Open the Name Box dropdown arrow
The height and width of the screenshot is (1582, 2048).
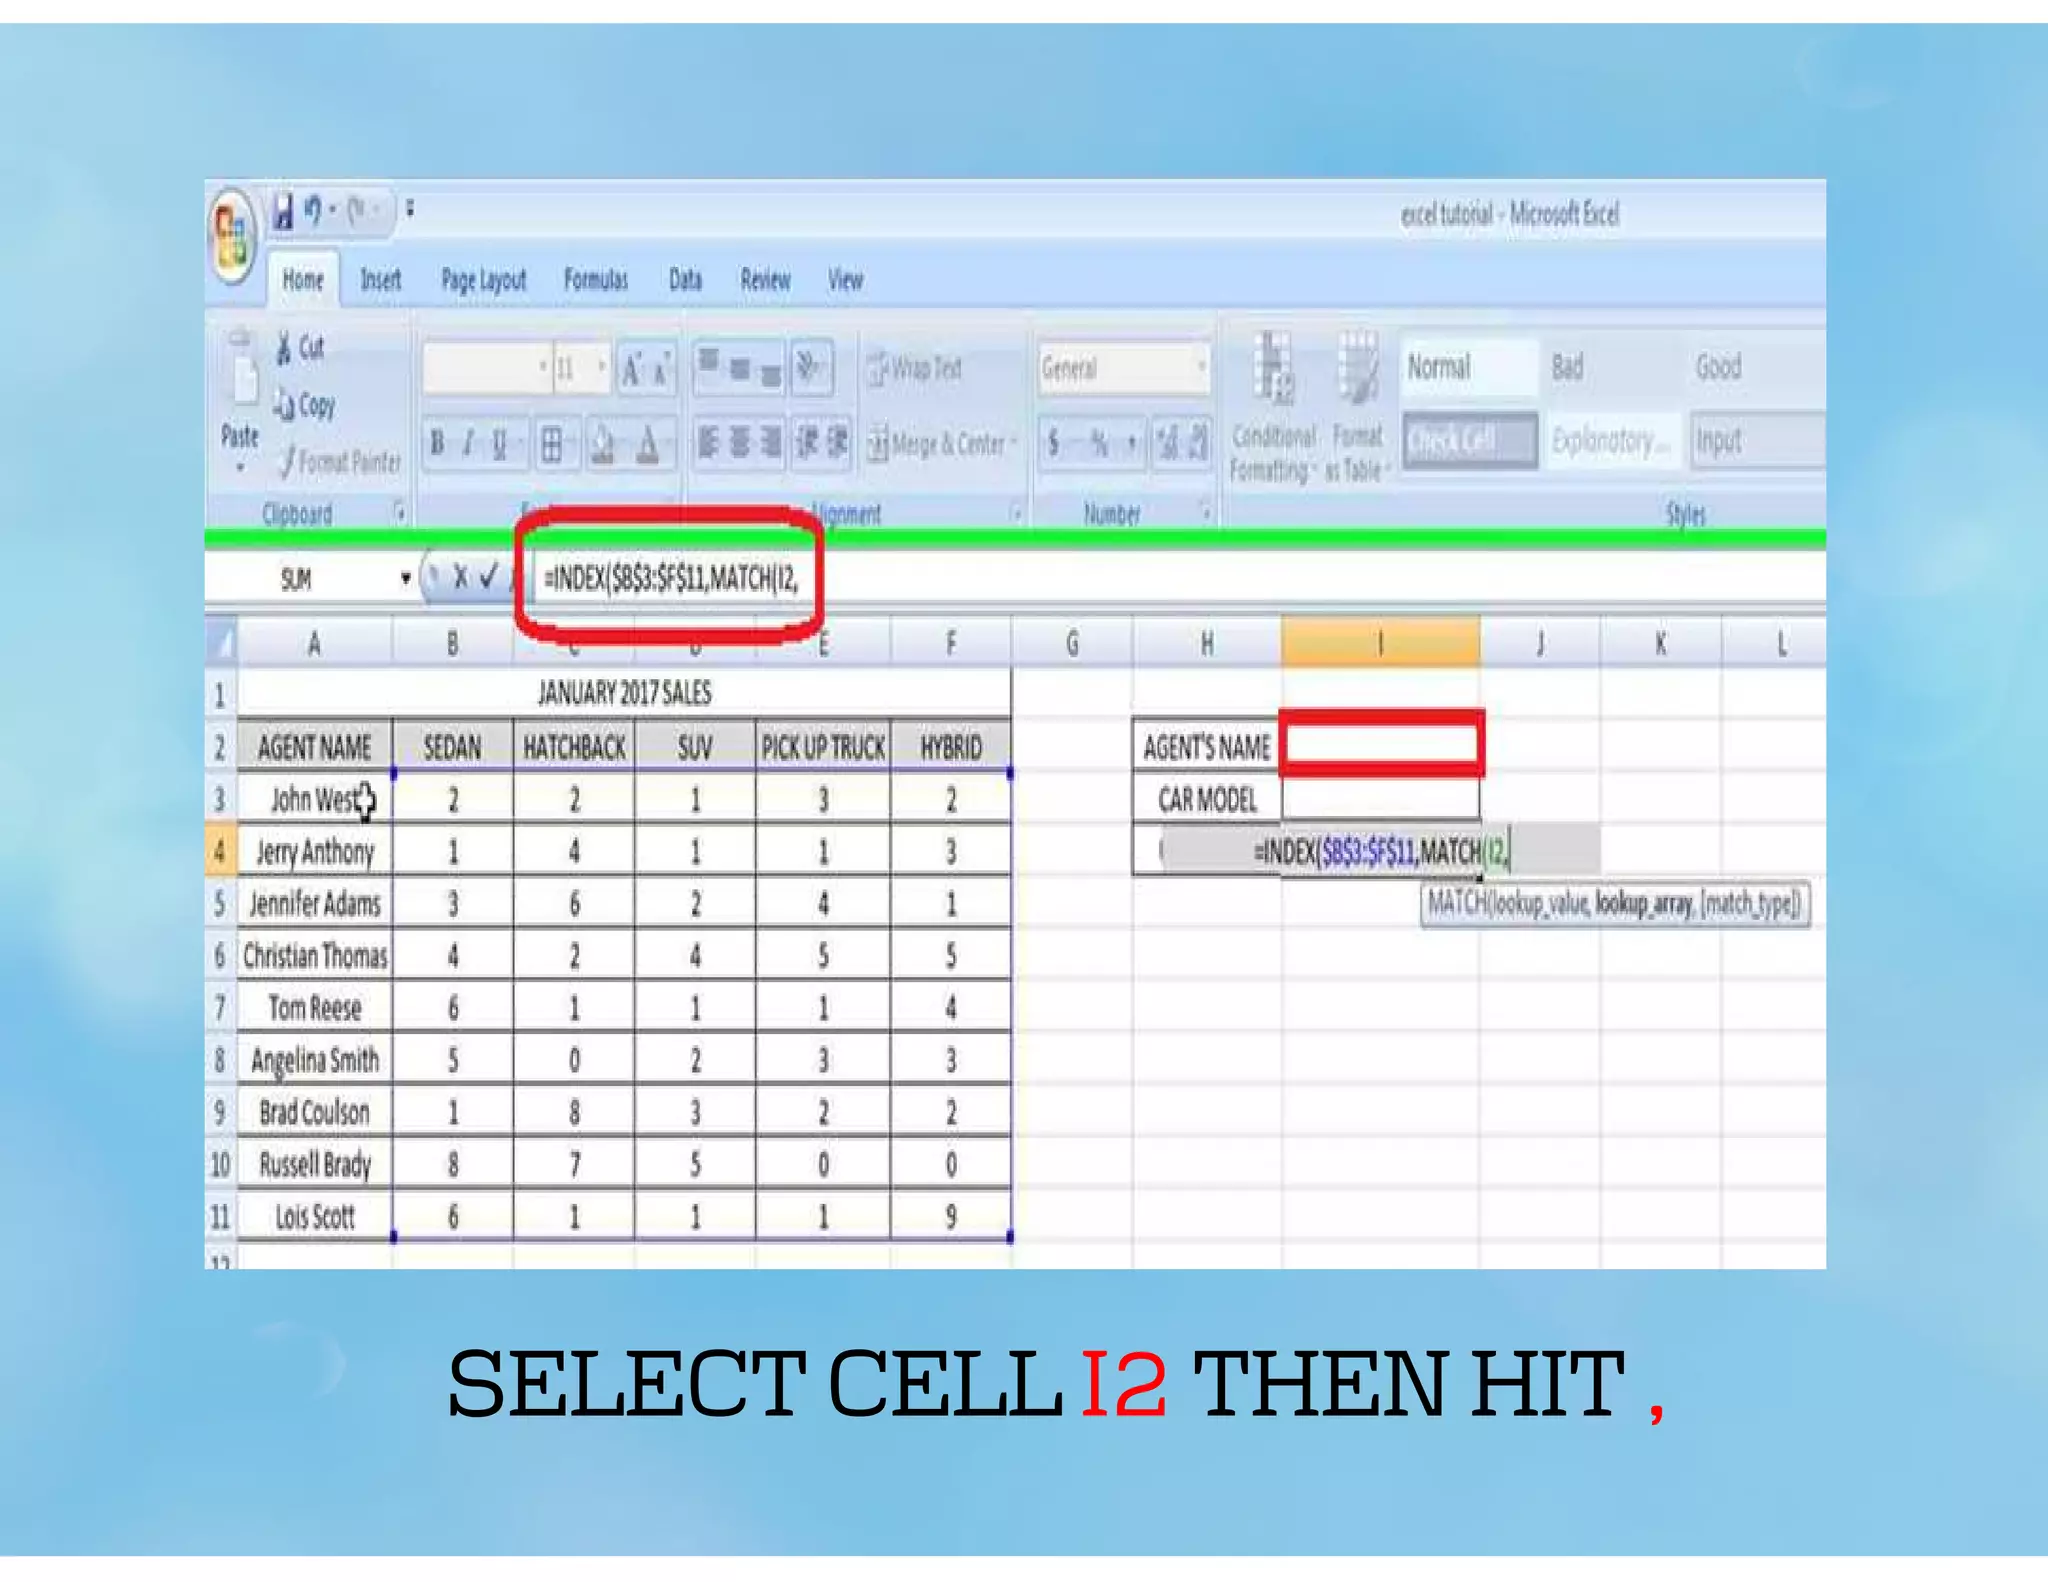(x=405, y=578)
